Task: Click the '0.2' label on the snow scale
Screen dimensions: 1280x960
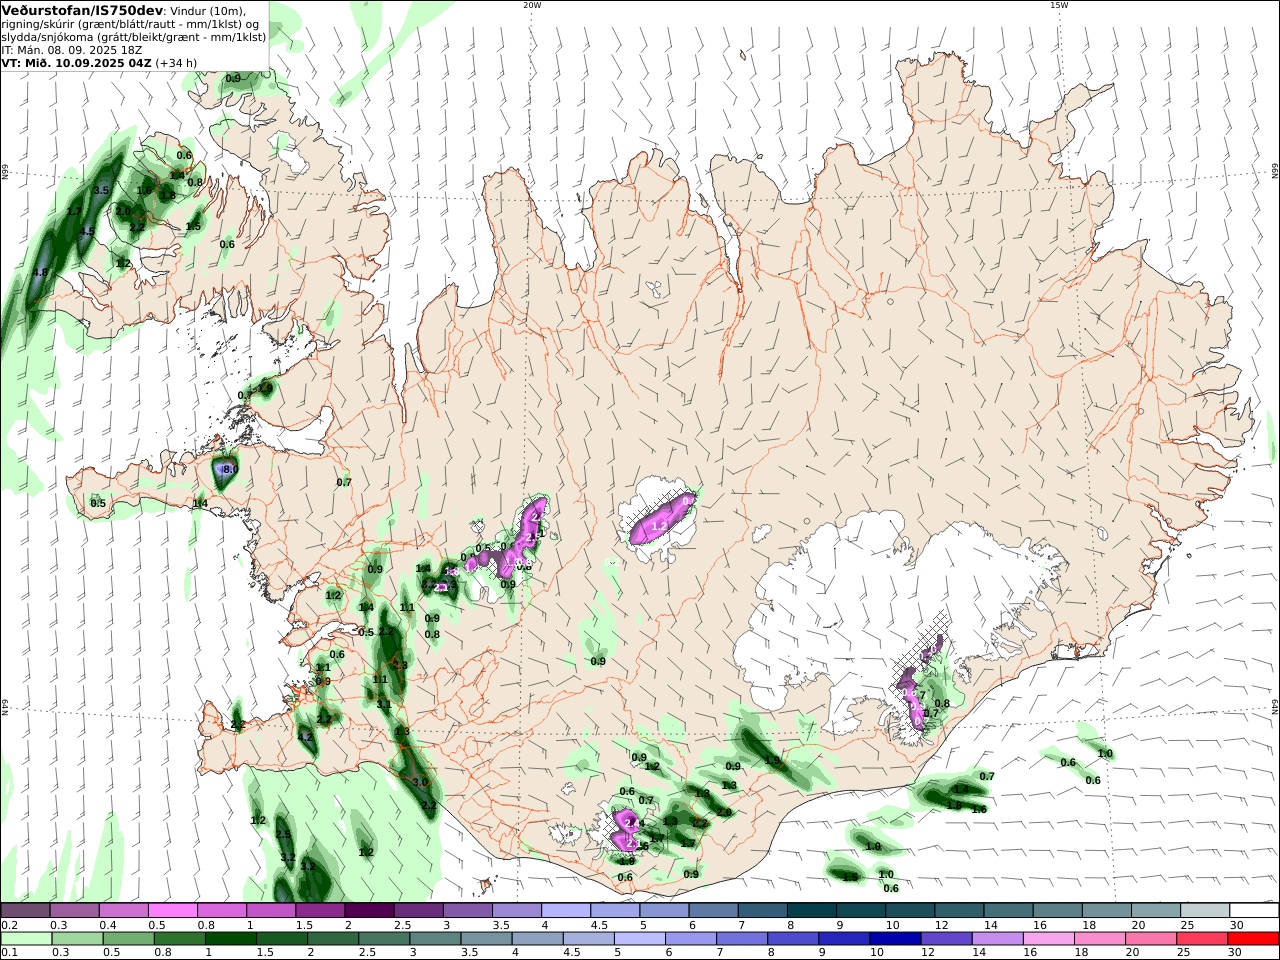Action: pos(9,925)
